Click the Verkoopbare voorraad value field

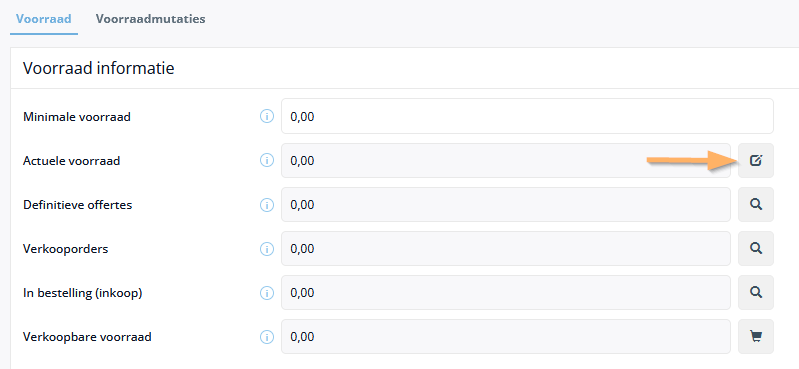[506, 336]
